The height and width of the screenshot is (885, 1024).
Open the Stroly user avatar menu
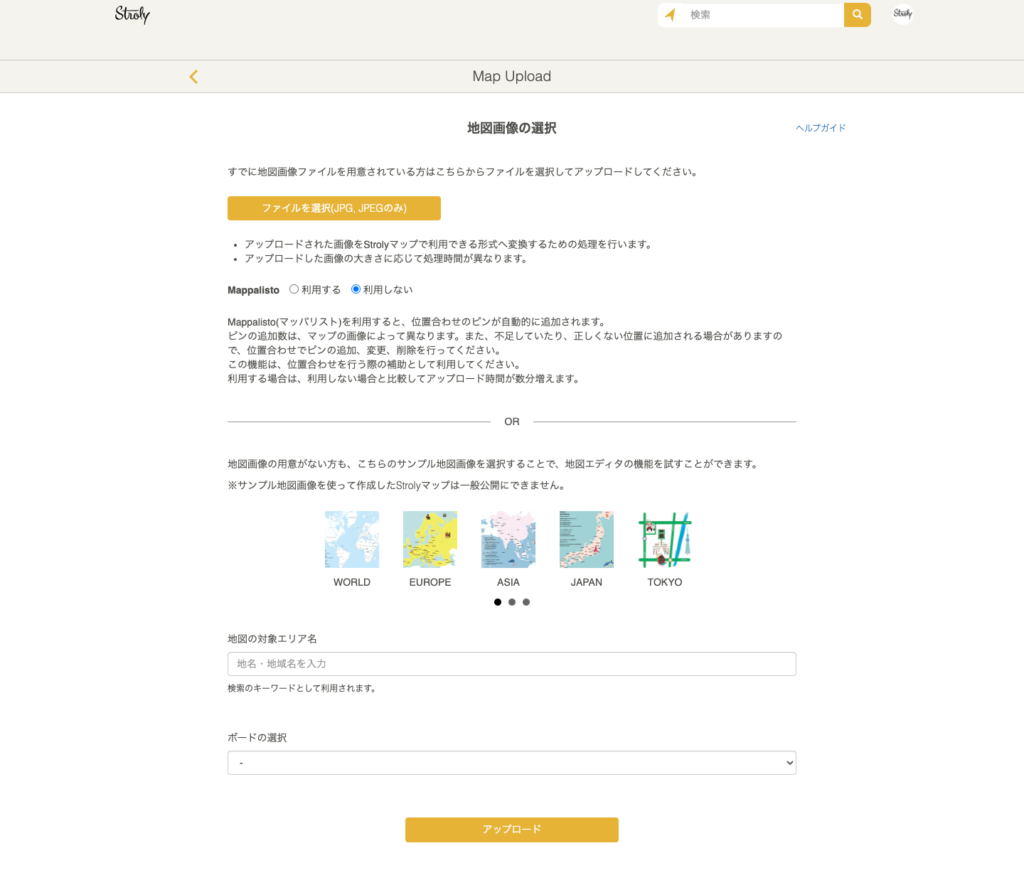pyautogui.click(x=902, y=14)
